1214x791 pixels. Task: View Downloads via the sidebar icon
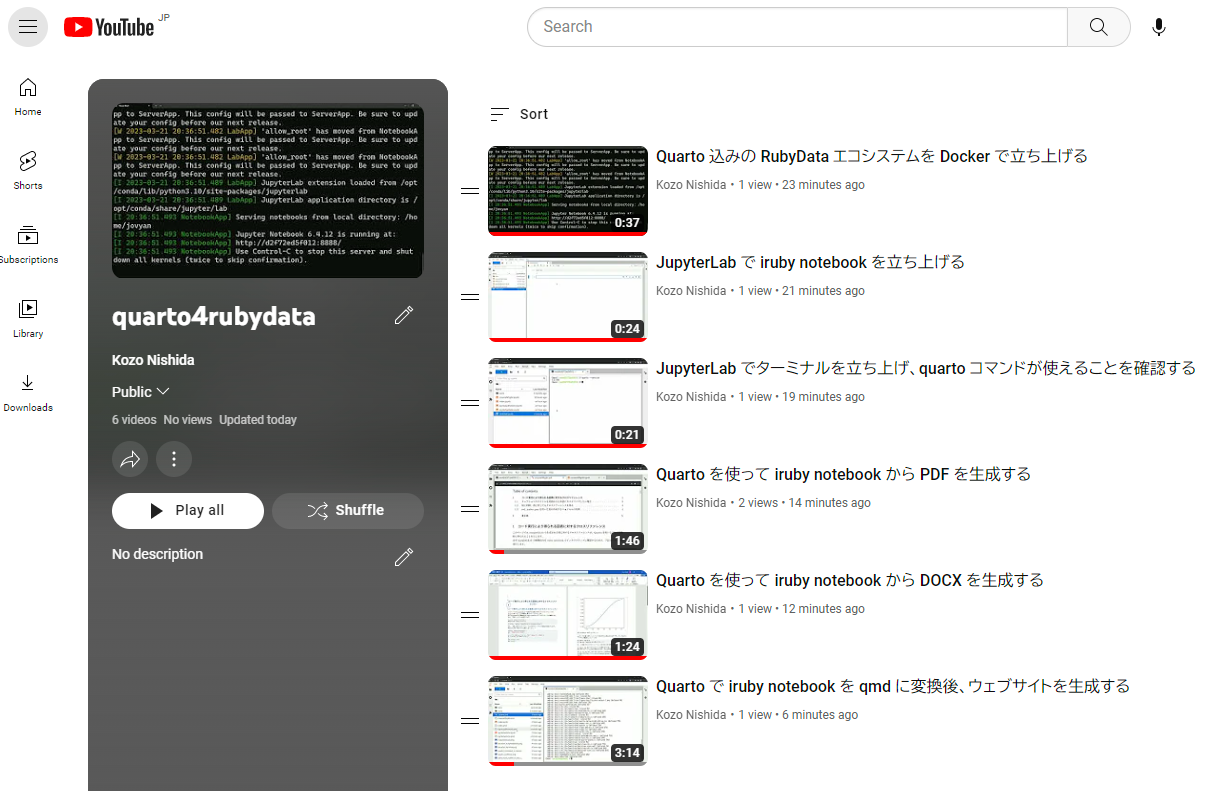coord(28,392)
